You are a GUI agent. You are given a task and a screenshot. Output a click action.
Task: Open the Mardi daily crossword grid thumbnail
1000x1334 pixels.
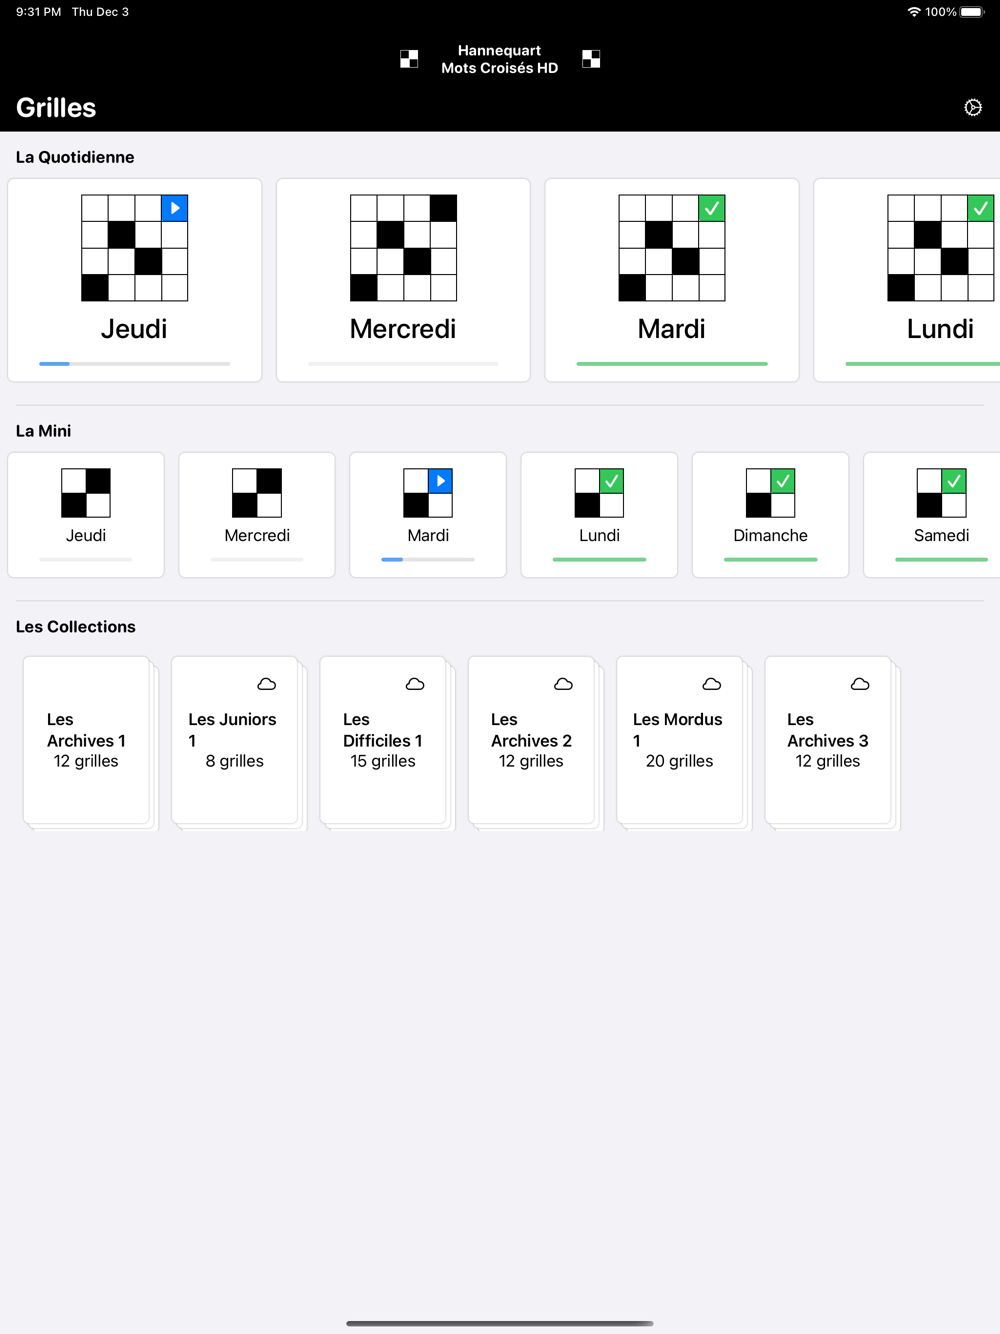pyautogui.click(x=672, y=248)
